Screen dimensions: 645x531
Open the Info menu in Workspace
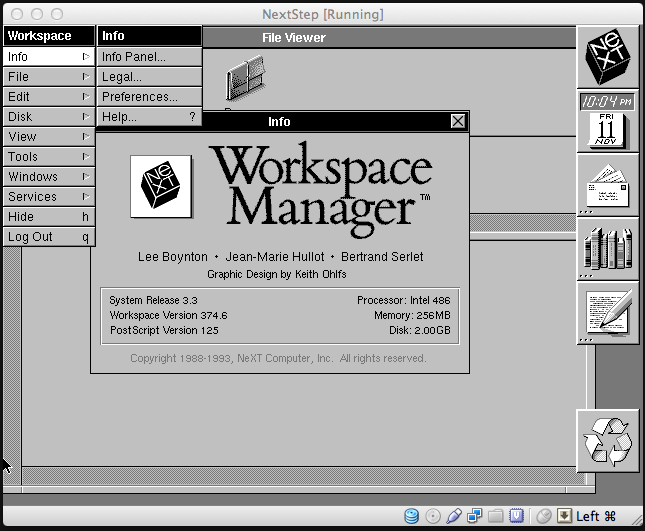tap(49, 56)
